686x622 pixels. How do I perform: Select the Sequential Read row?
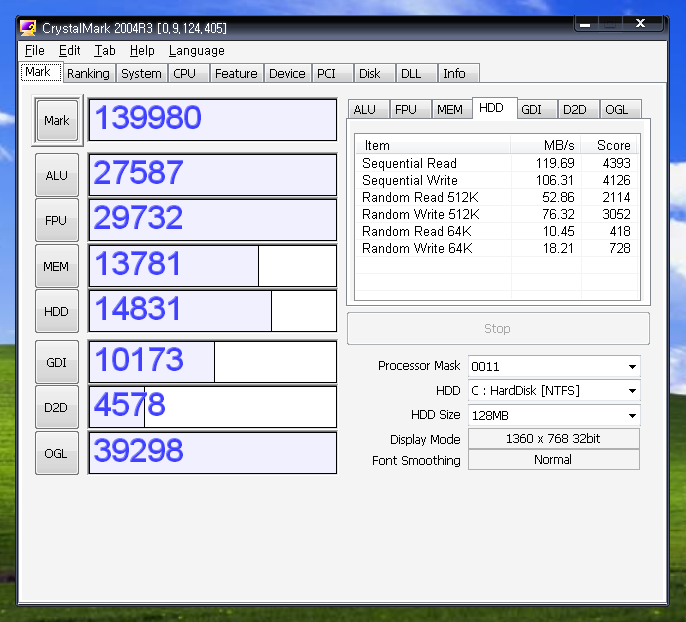tap(497, 163)
